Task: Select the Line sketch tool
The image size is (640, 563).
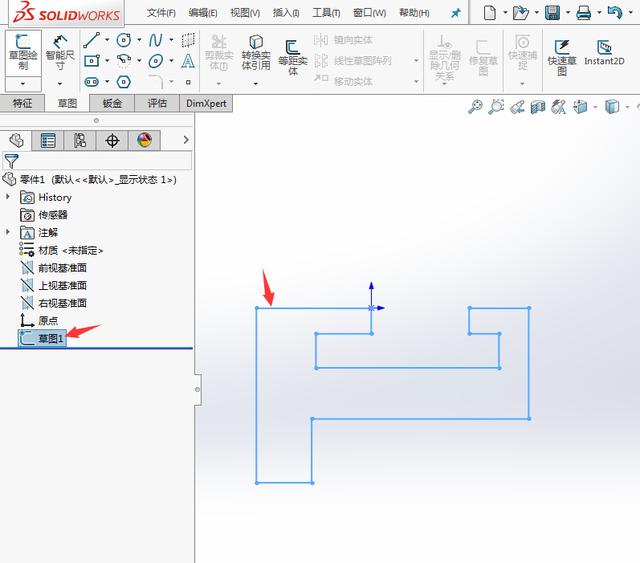Action: [91, 40]
